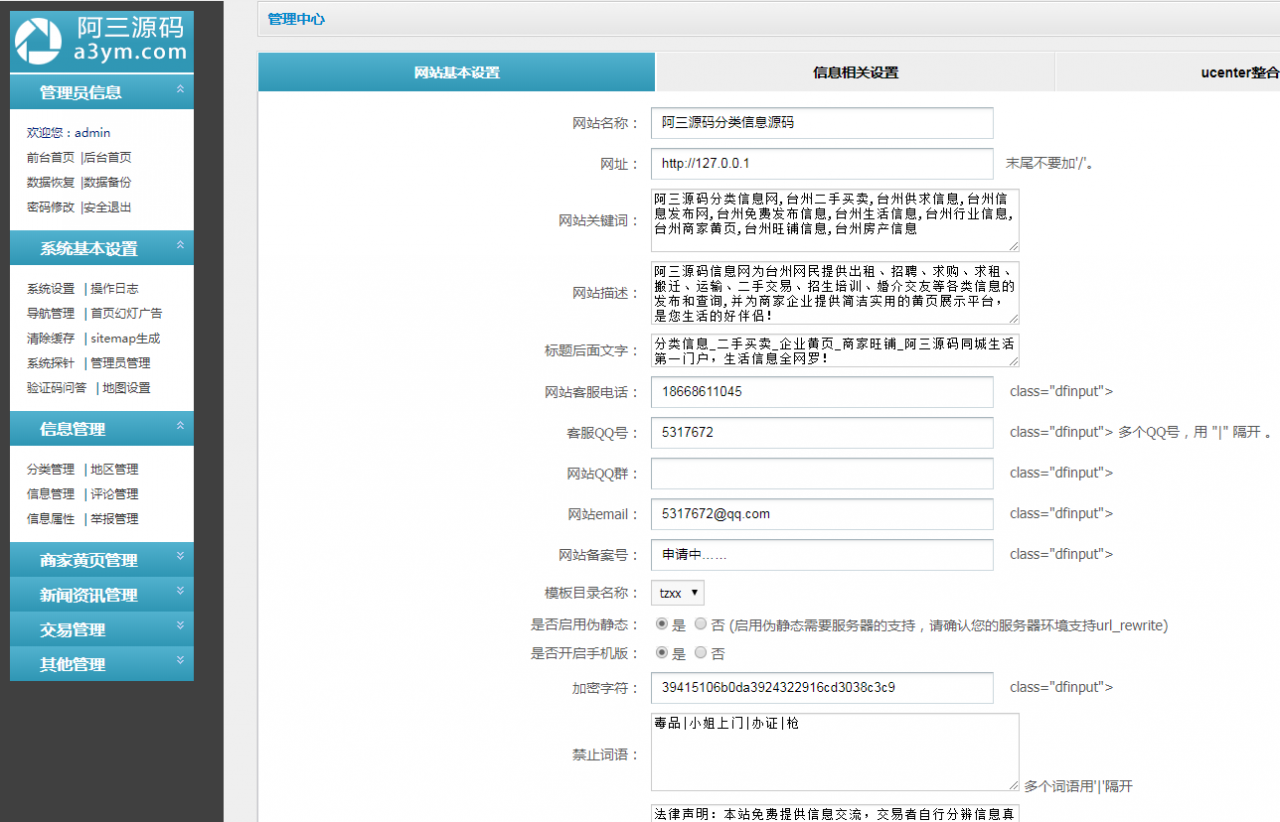
Task: Collapse the 信息管理 section chevron
Action: coord(180,426)
